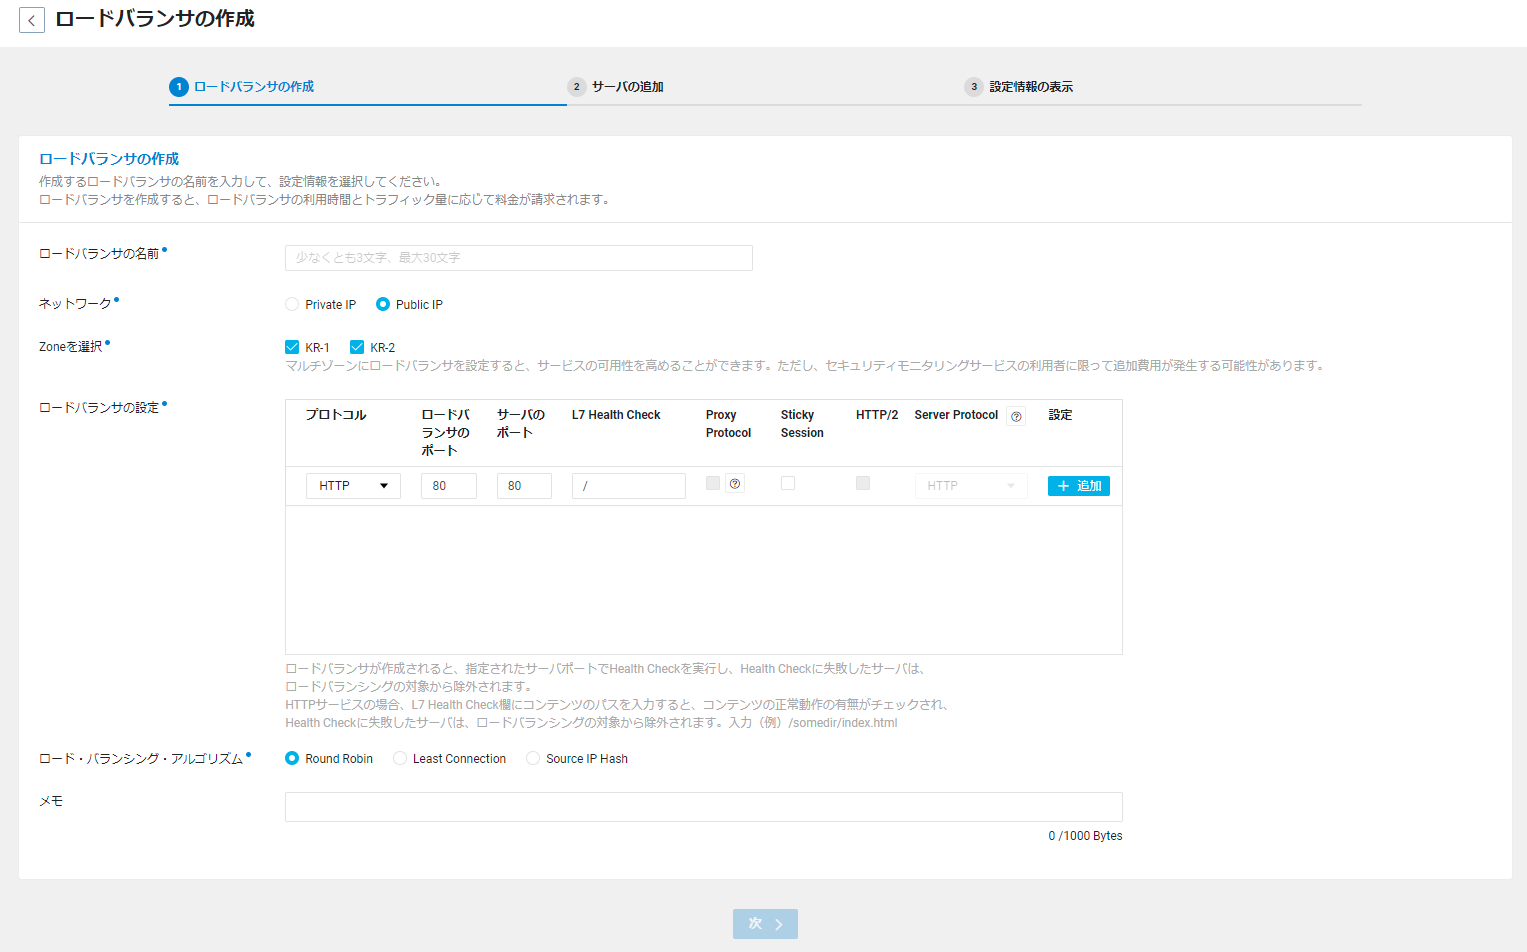This screenshot has height=952, width=1527.
Task: Open Proxy Protocol help question icon
Action: 735,484
